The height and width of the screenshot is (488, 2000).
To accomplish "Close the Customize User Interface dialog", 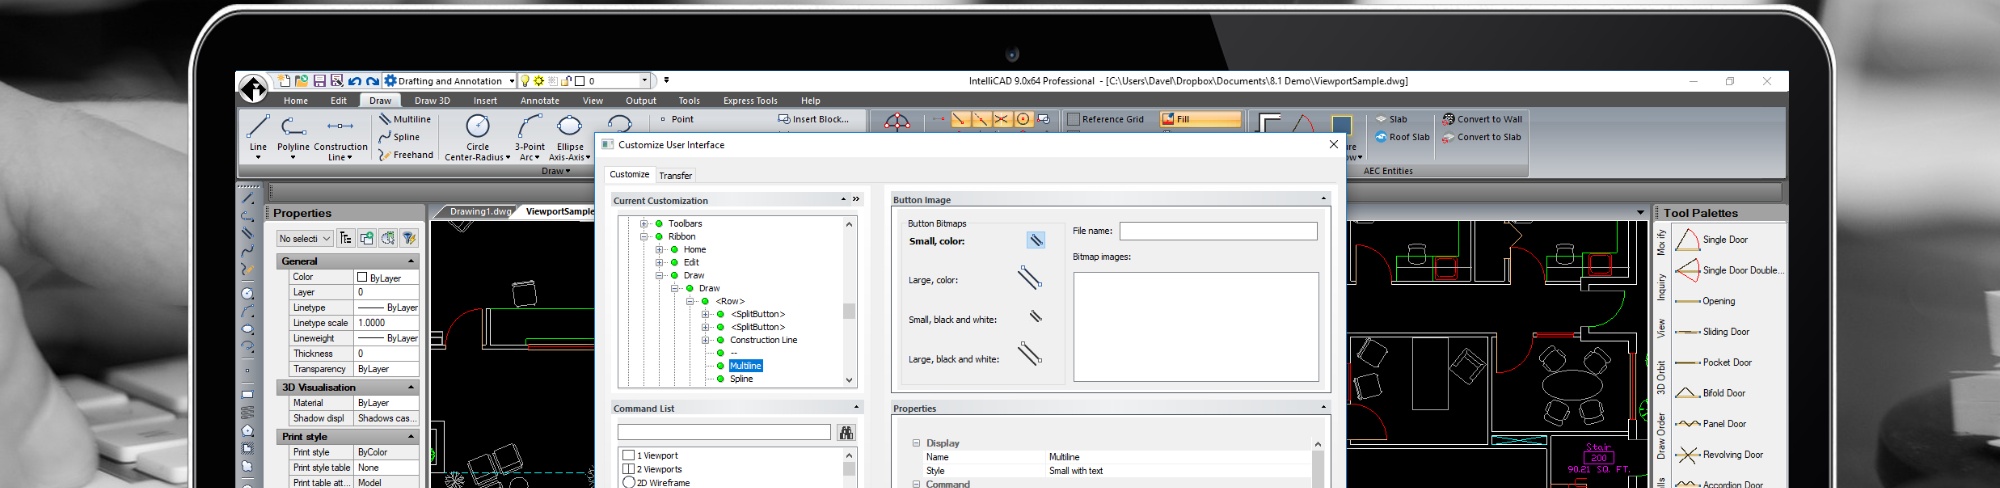I will (x=1333, y=145).
